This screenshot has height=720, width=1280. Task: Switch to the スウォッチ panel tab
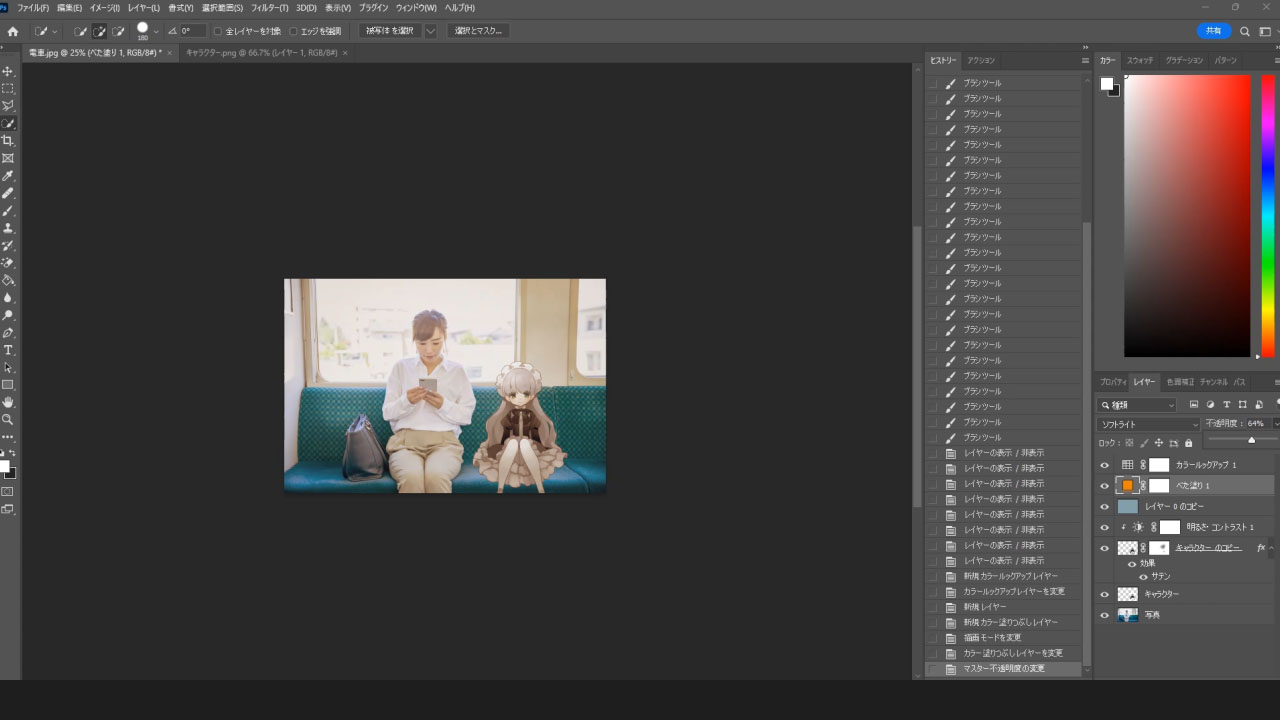pos(1140,60)
